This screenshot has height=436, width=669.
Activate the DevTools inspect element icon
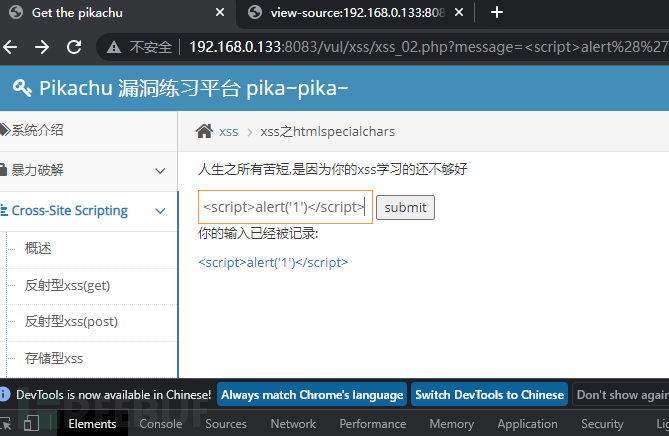6,424
